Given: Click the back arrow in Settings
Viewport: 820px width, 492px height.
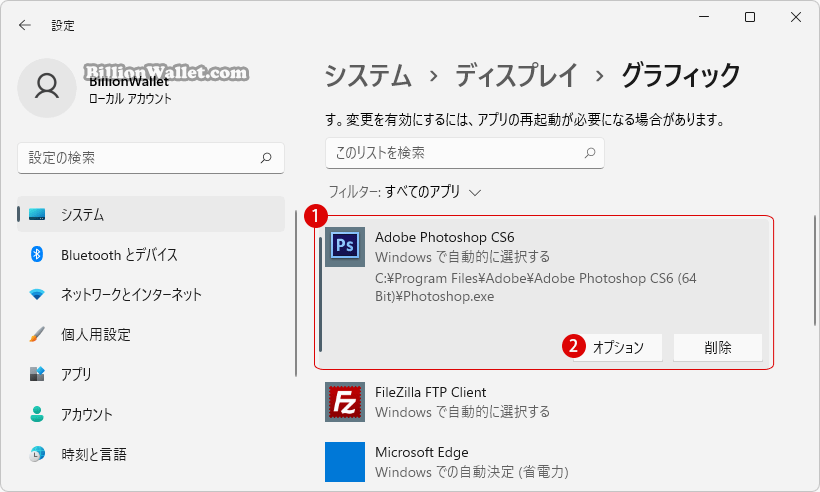Looking at the screenshot, I should click(25, 25).
